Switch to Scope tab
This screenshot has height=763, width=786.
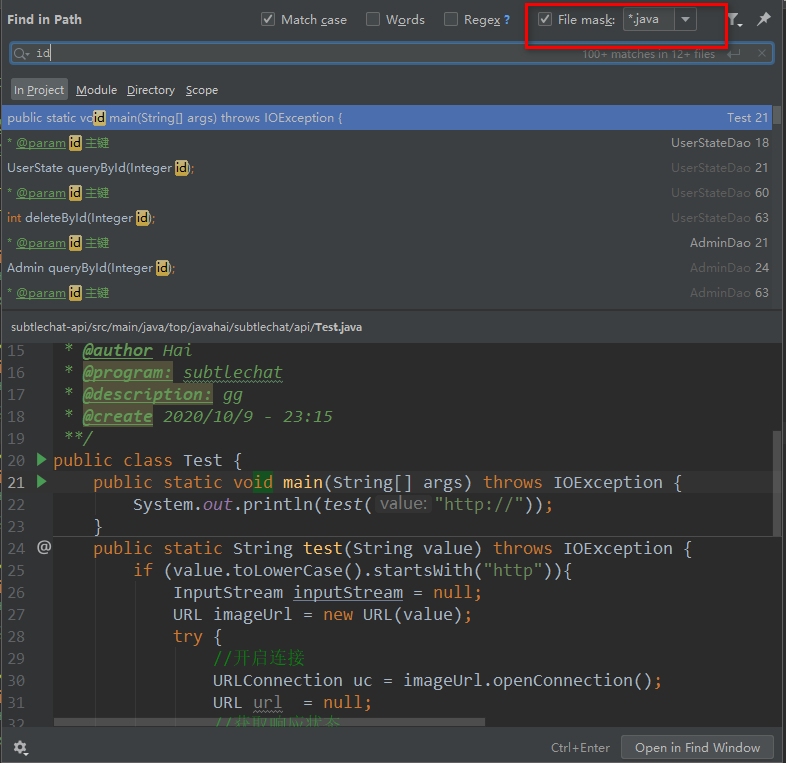pyautogui.click(x=202, y=90)
